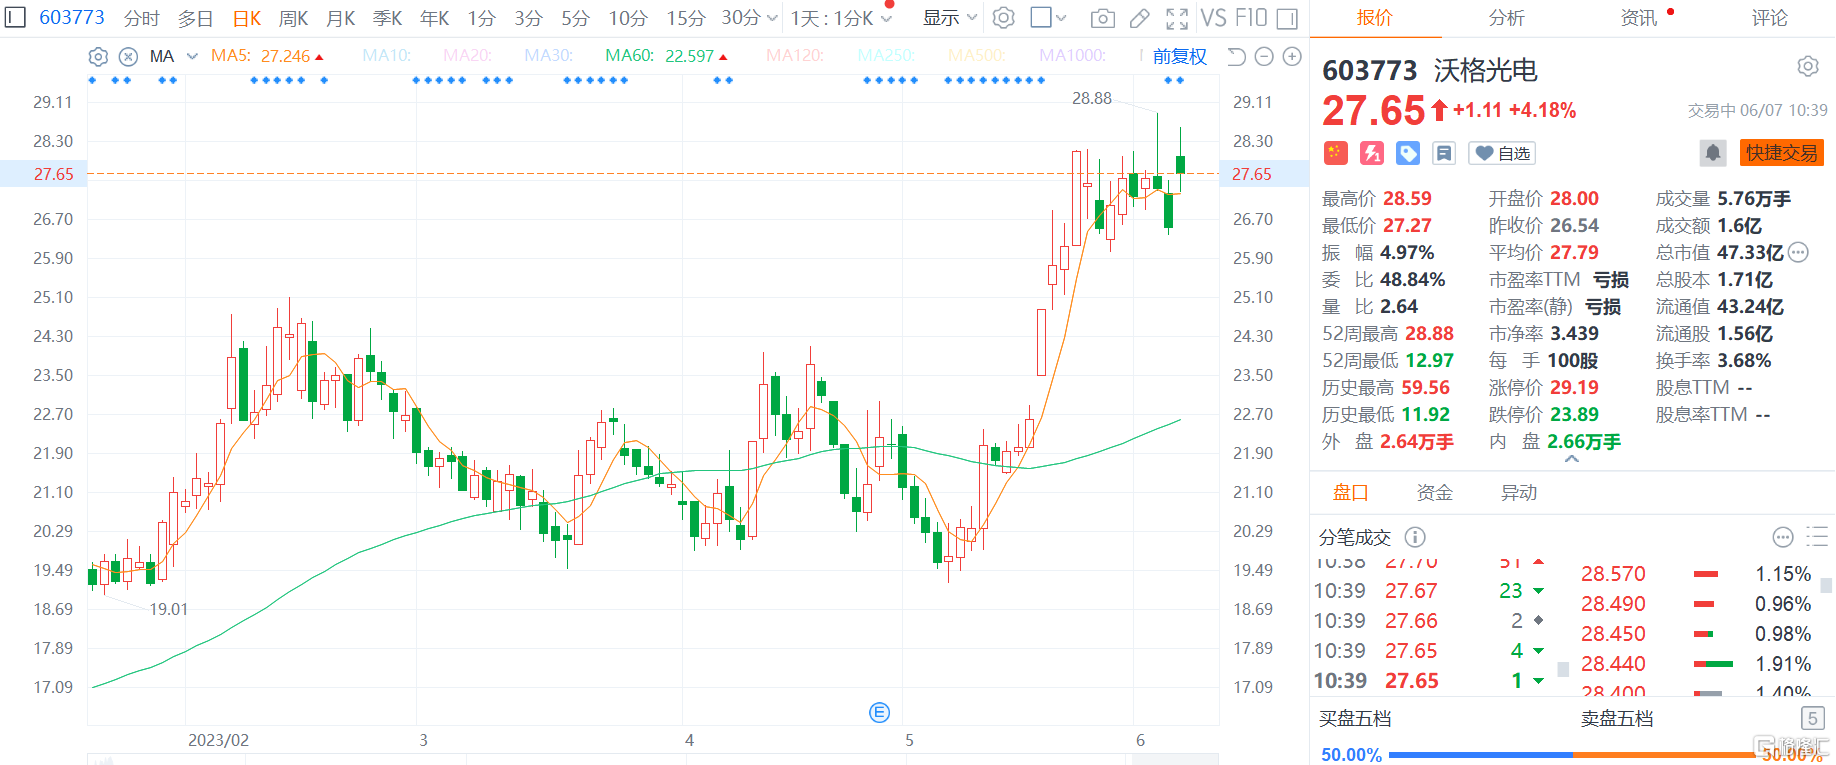Click the tick trades list scrollbar thumb
The width and height of the screenshot is (1836, 765).
tap(1563, 670)
